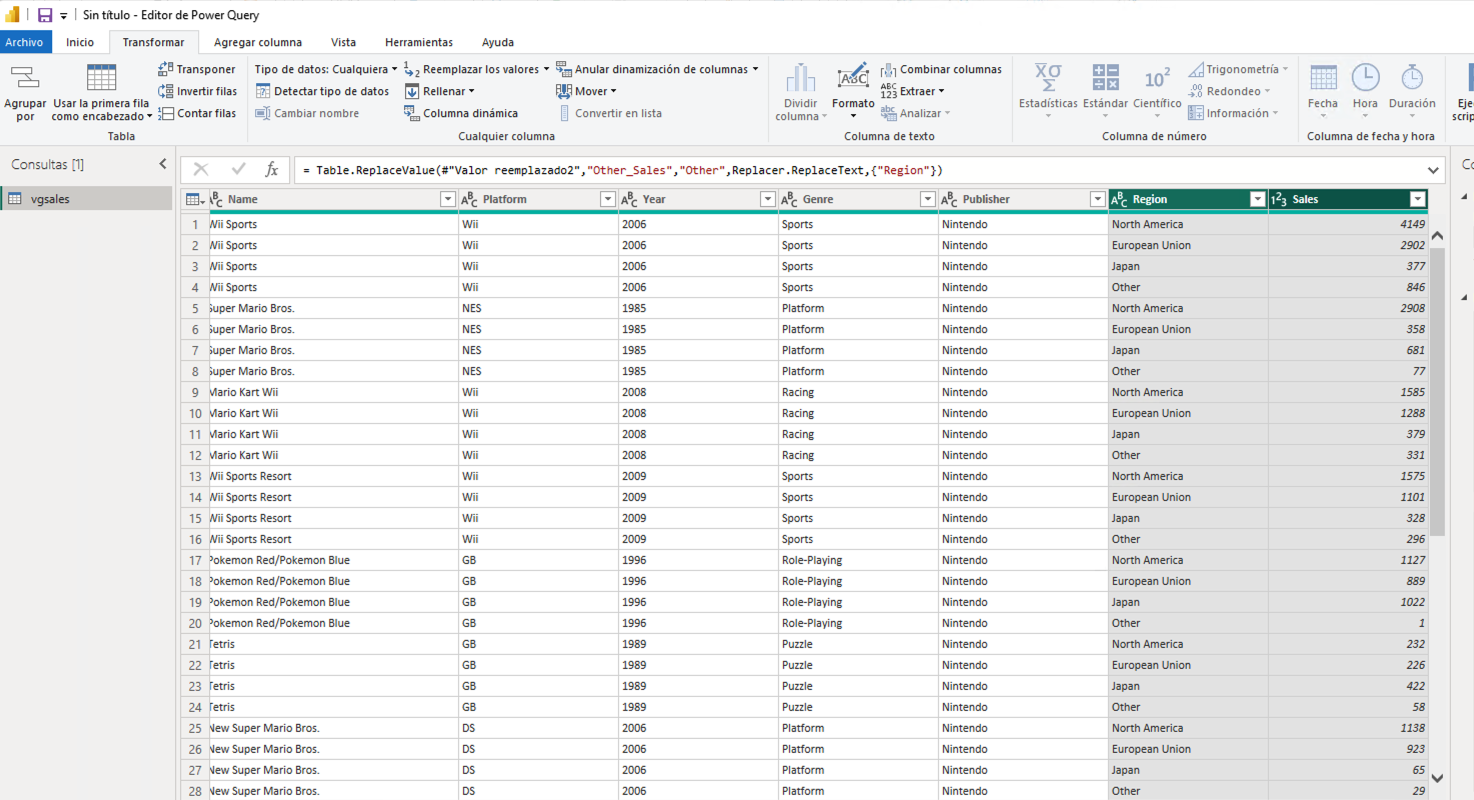Select row number 5
Image resolution: width=1474 pixels, height=800 pixels.
[195, 308]
